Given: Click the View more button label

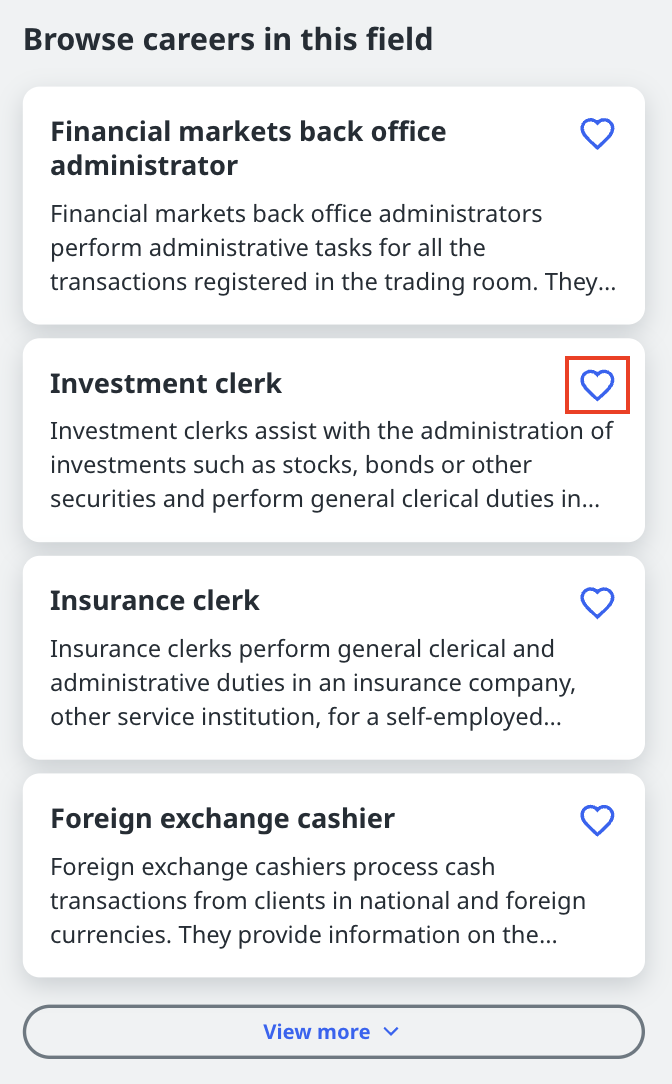Looking at the screenshot, I should coord(316,1032).
